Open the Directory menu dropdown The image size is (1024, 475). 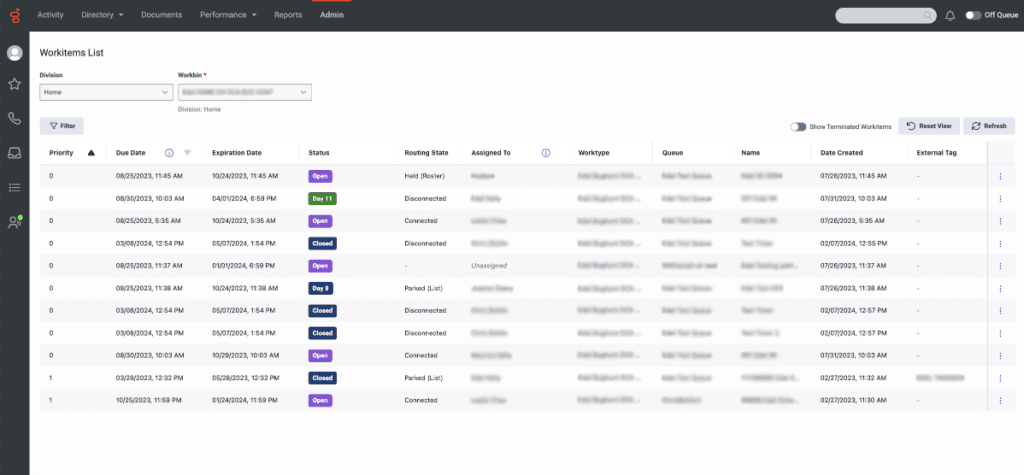[x=102, y=15]
